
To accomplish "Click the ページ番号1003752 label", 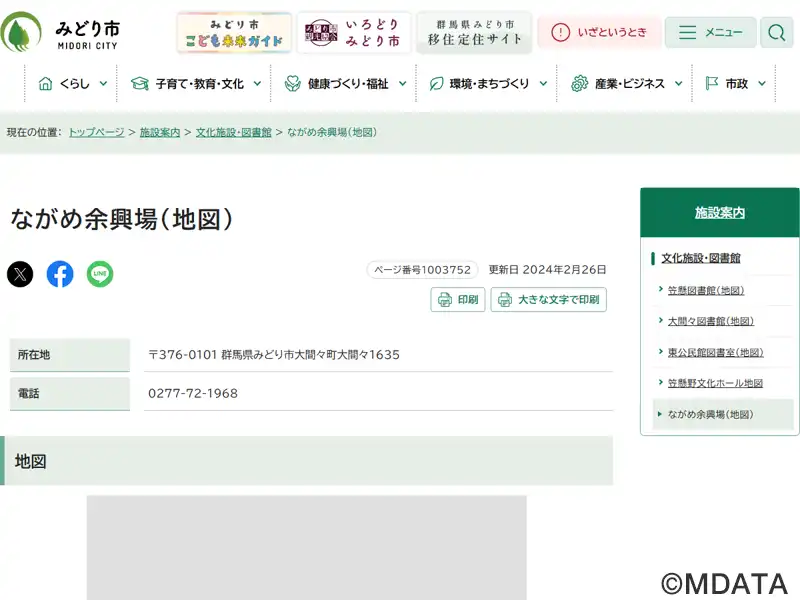I will pyautogui.click(x=422, y=270).
